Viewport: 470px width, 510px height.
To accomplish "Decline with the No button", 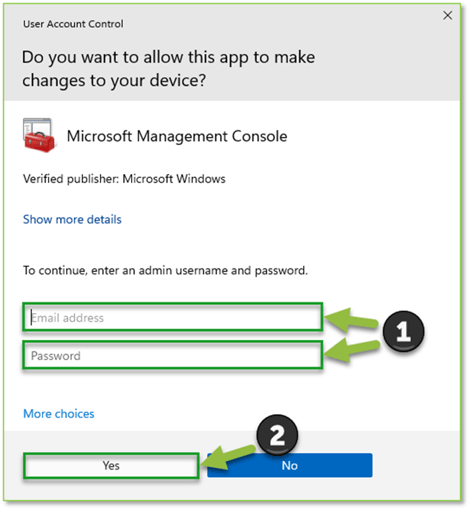I will click(290, 465).
